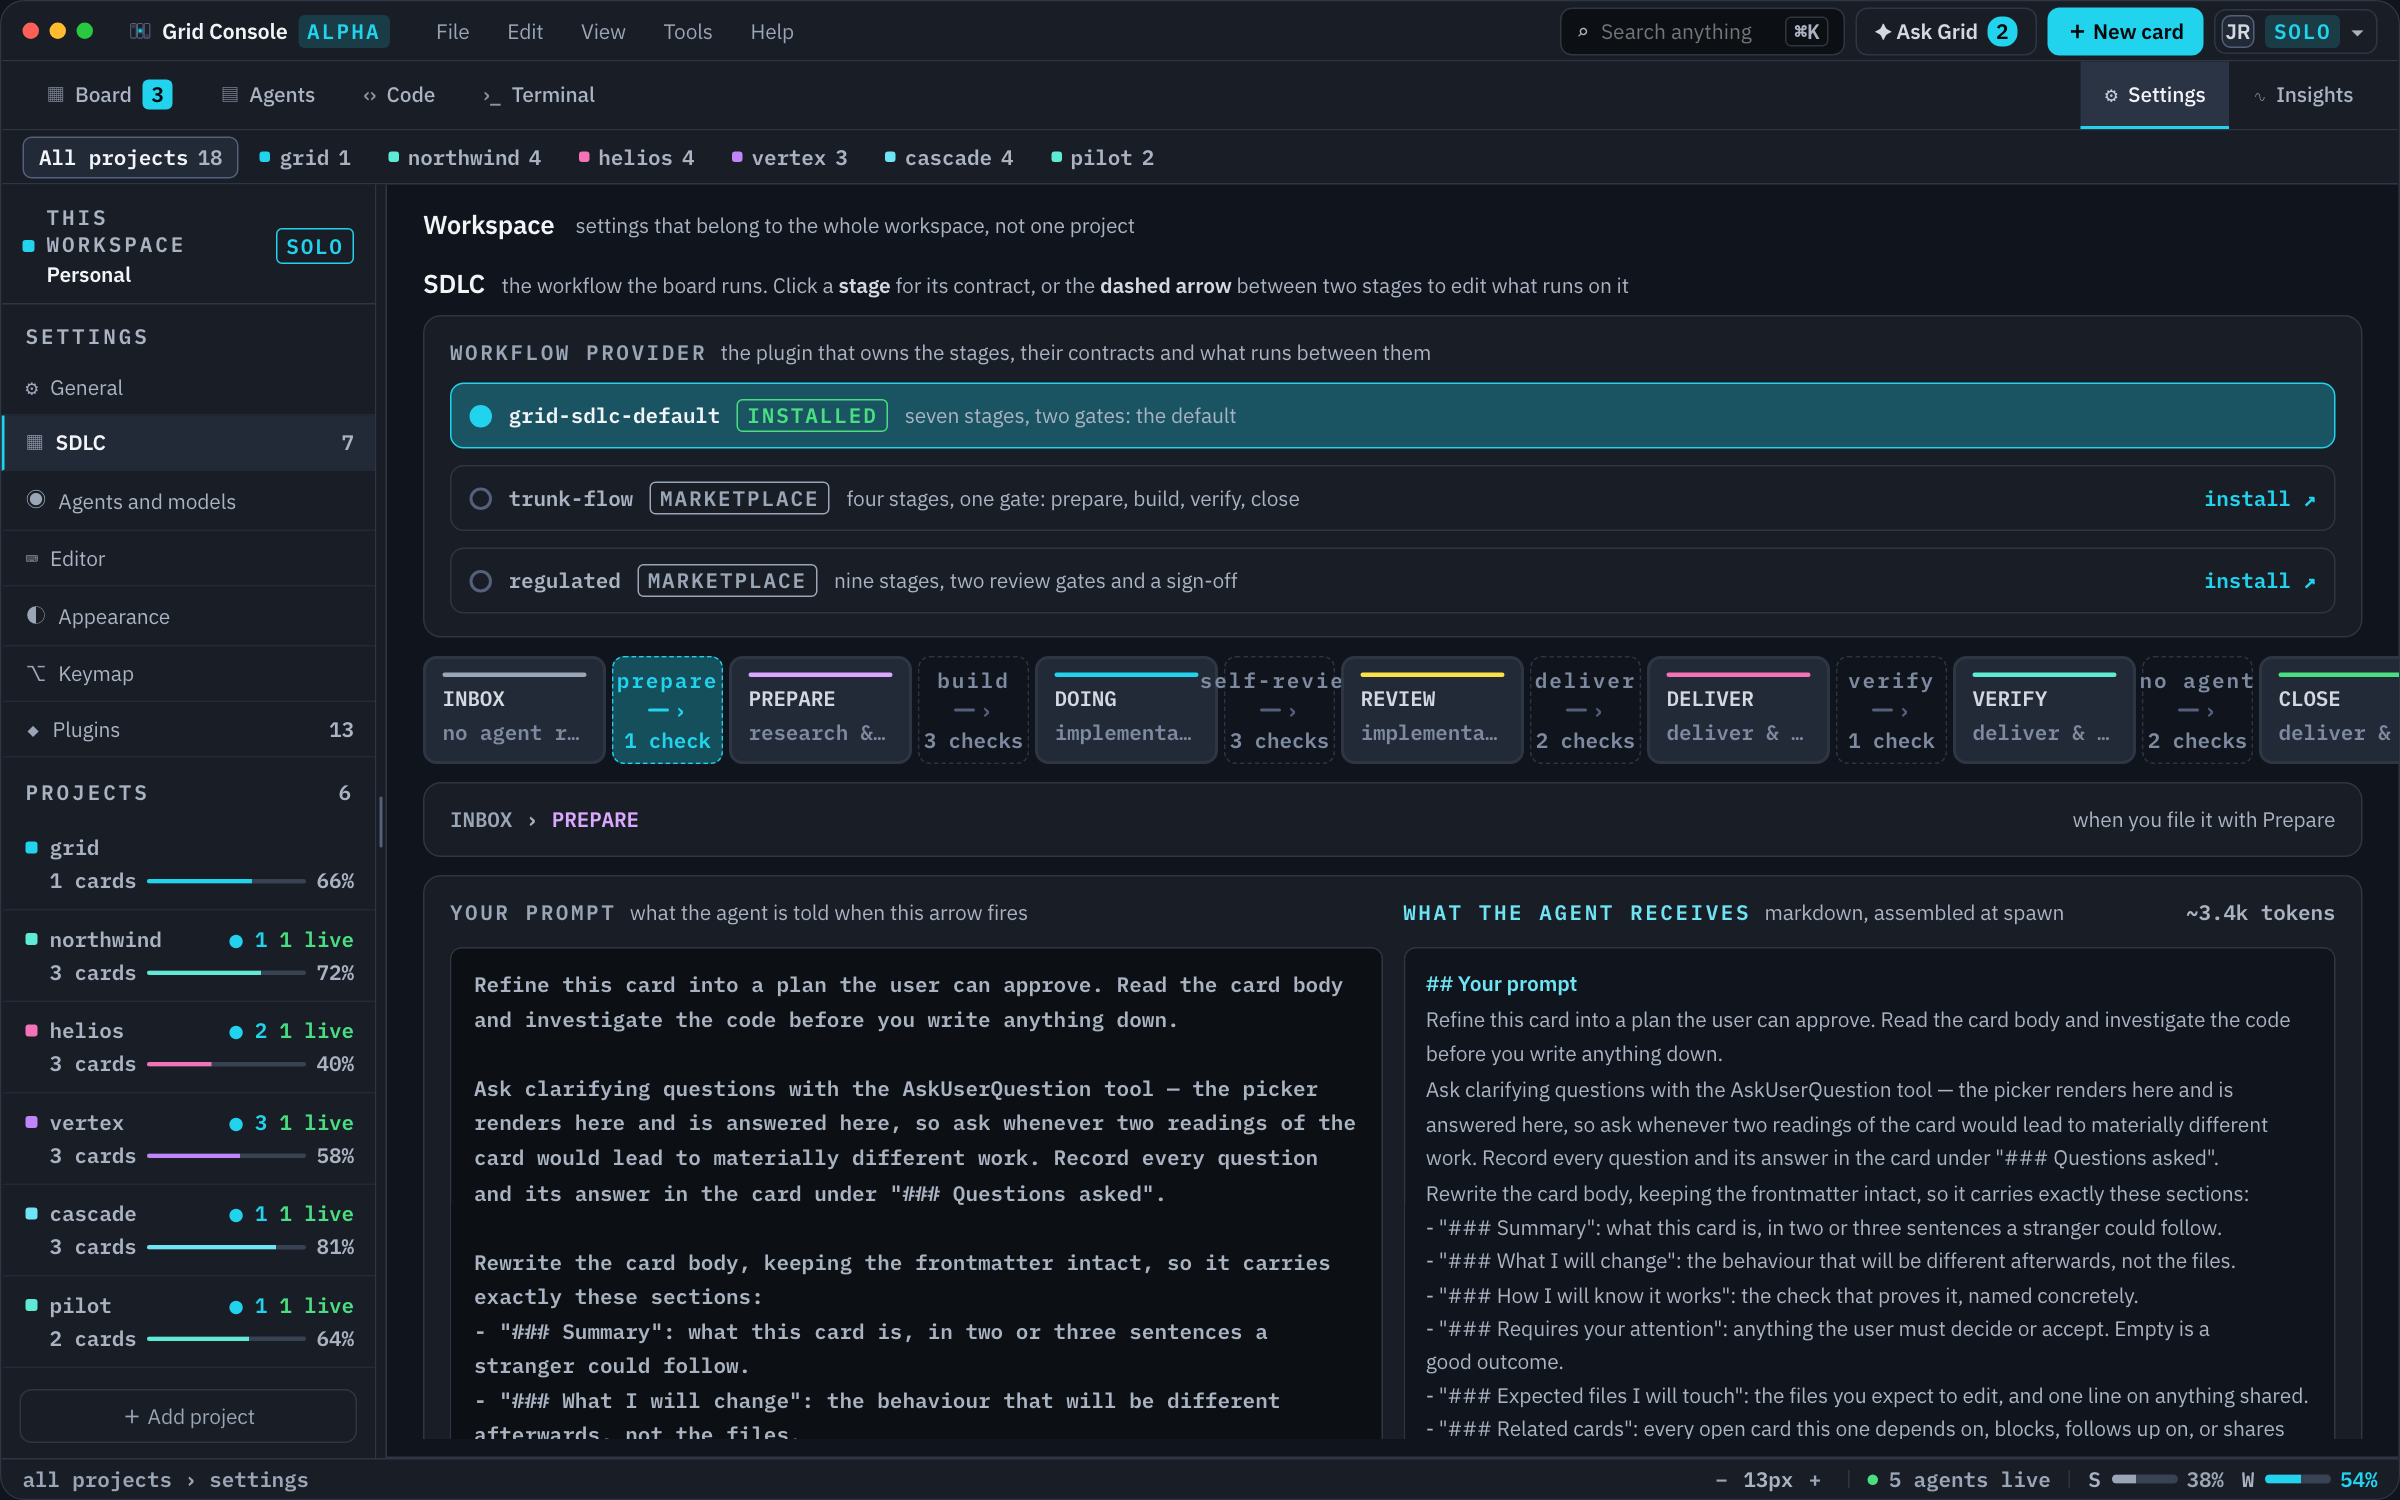
Task: Click the green agents live status dot
Action: (1872, 1480)
